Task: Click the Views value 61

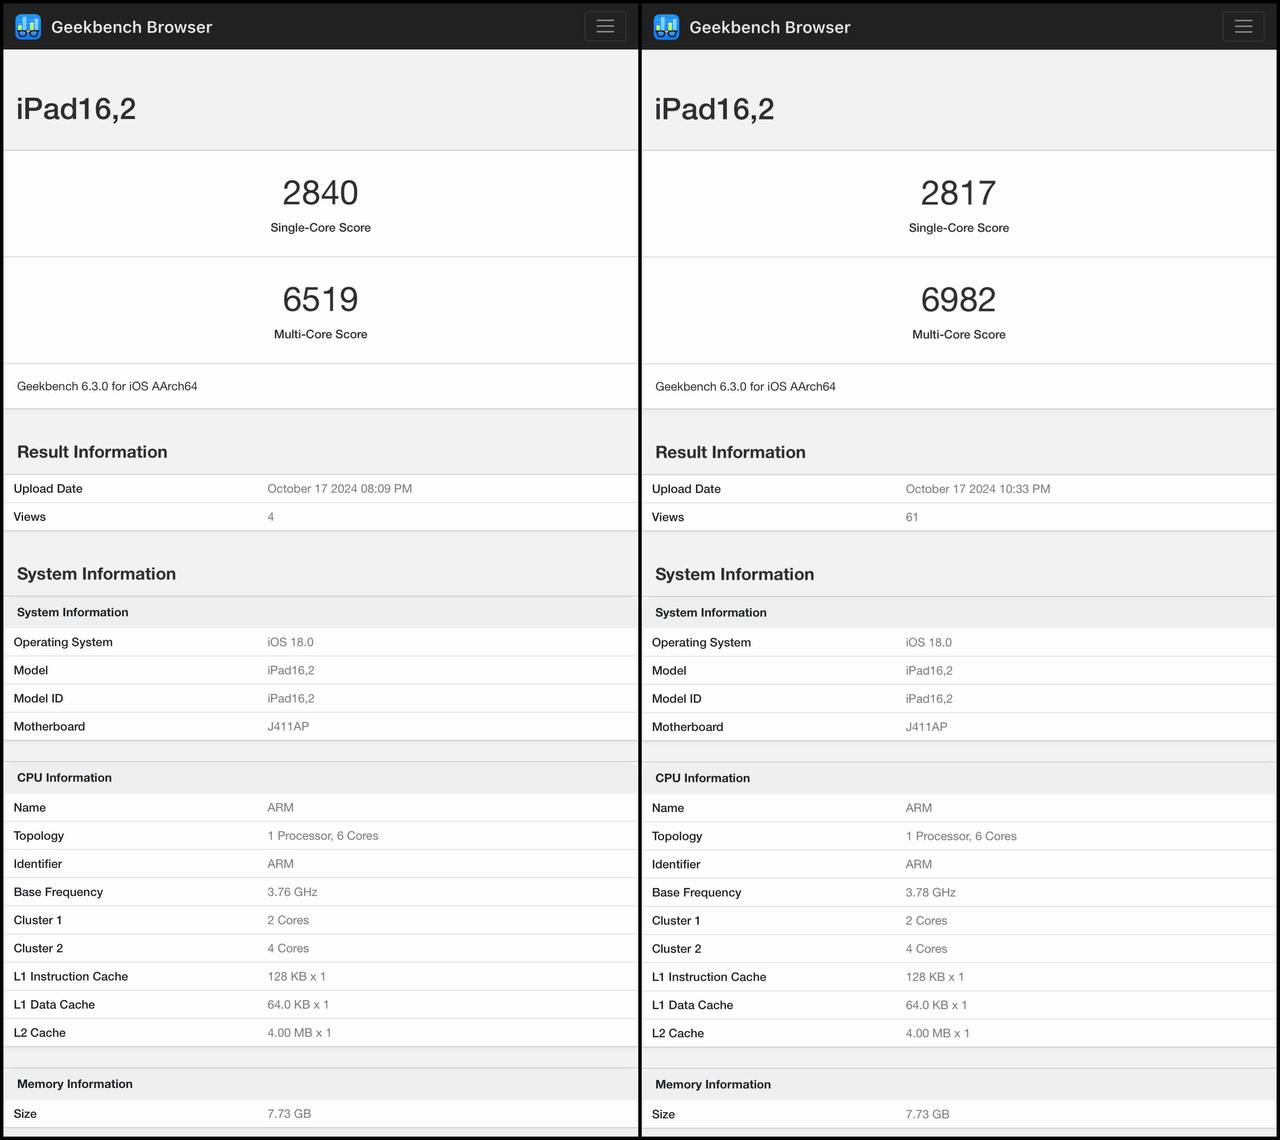Action: click(912, 517)
